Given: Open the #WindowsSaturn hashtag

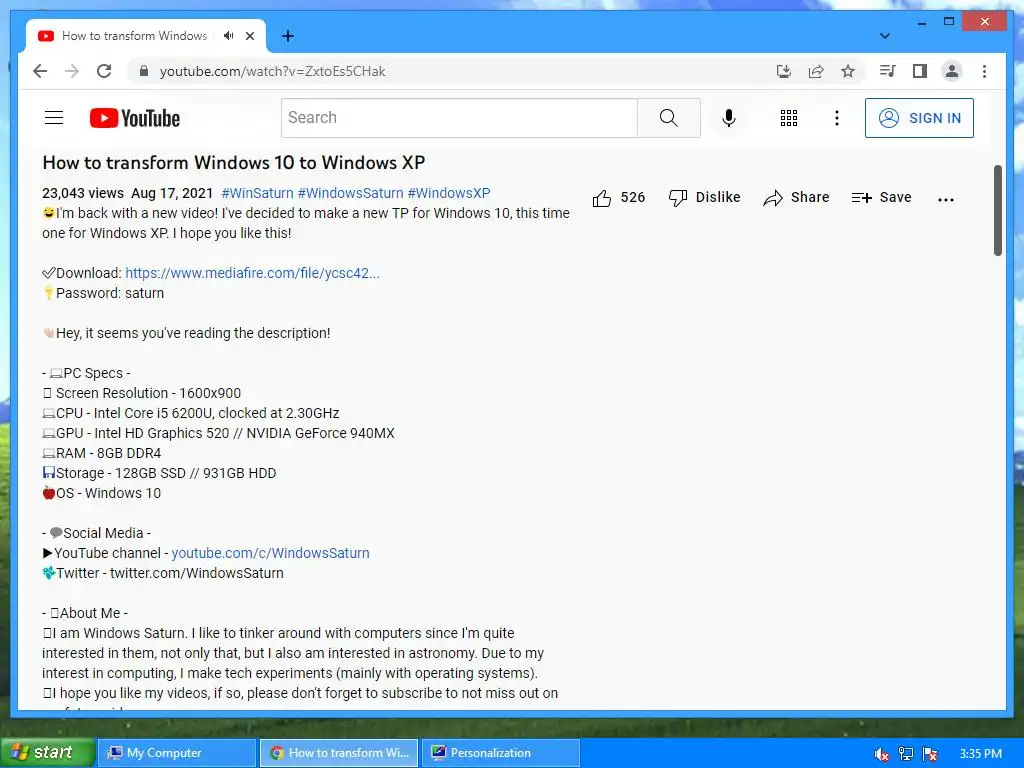Looking at the screenshot, I should pos(350,193).
